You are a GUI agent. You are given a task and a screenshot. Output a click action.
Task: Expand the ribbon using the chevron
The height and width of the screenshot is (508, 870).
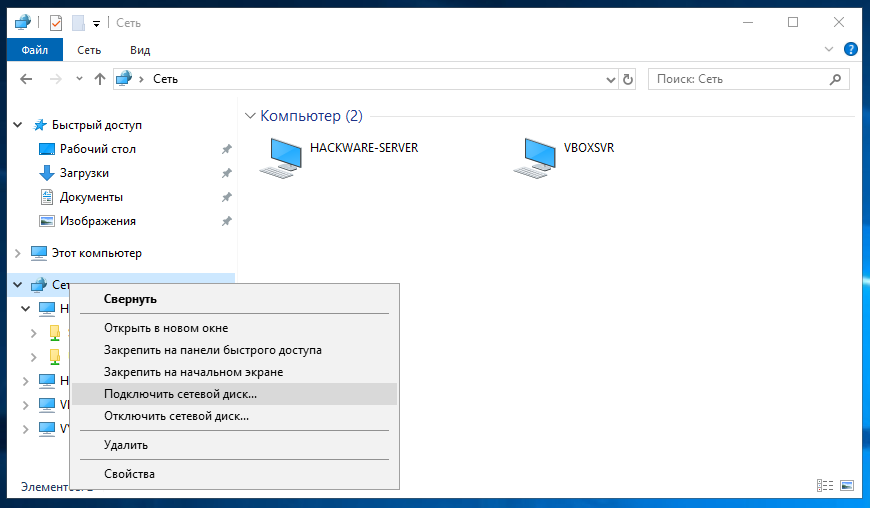click(828, 48)
